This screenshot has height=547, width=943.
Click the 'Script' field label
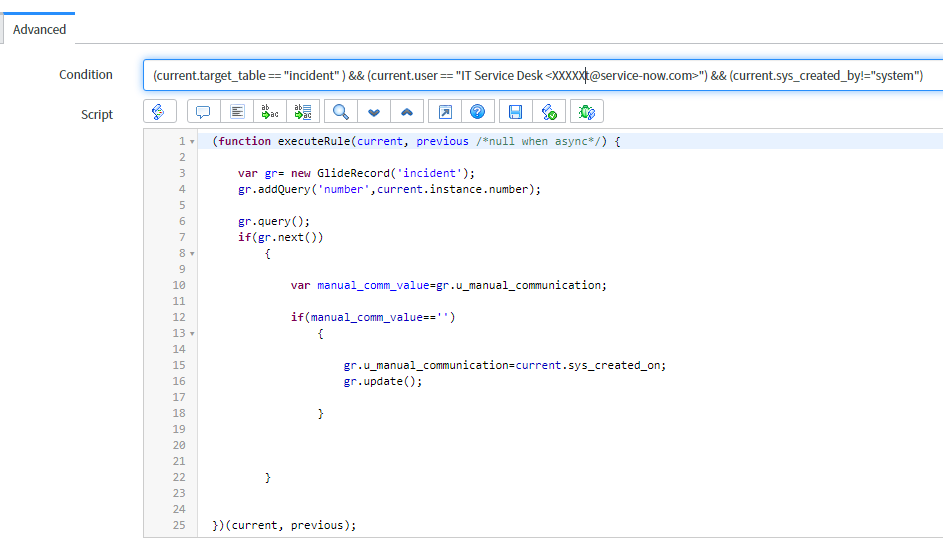97,114
